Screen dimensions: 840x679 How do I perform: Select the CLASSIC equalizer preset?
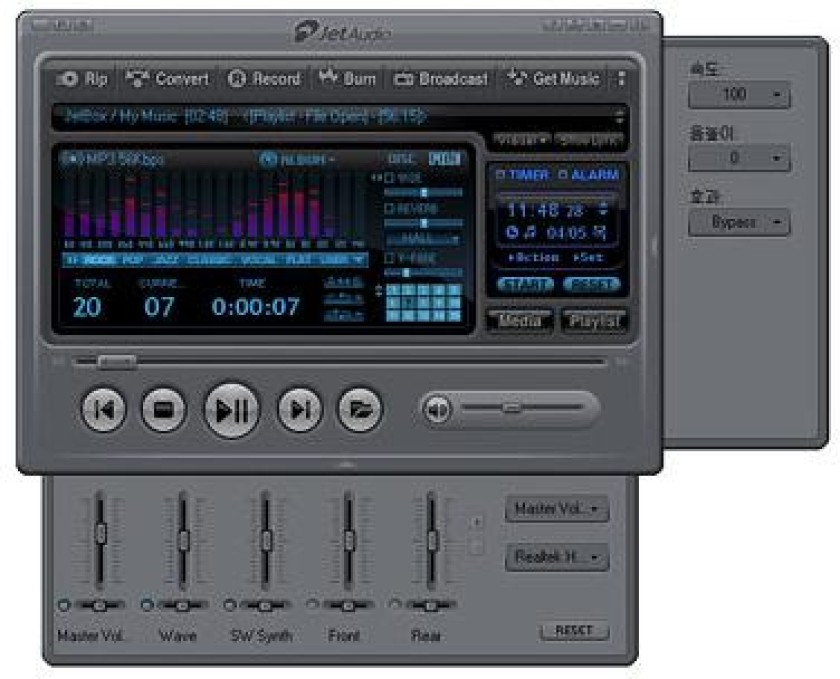coord(210,260)
